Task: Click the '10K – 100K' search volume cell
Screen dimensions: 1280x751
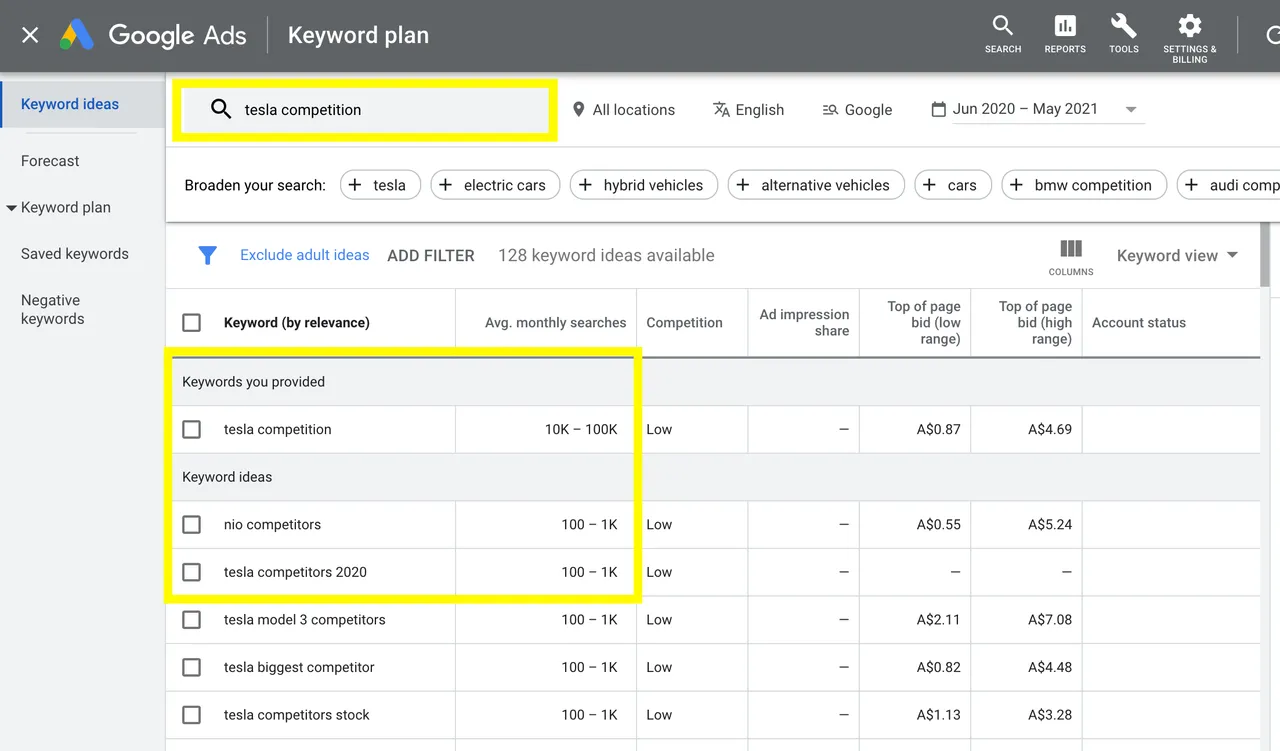Action: tap(581, 429)
